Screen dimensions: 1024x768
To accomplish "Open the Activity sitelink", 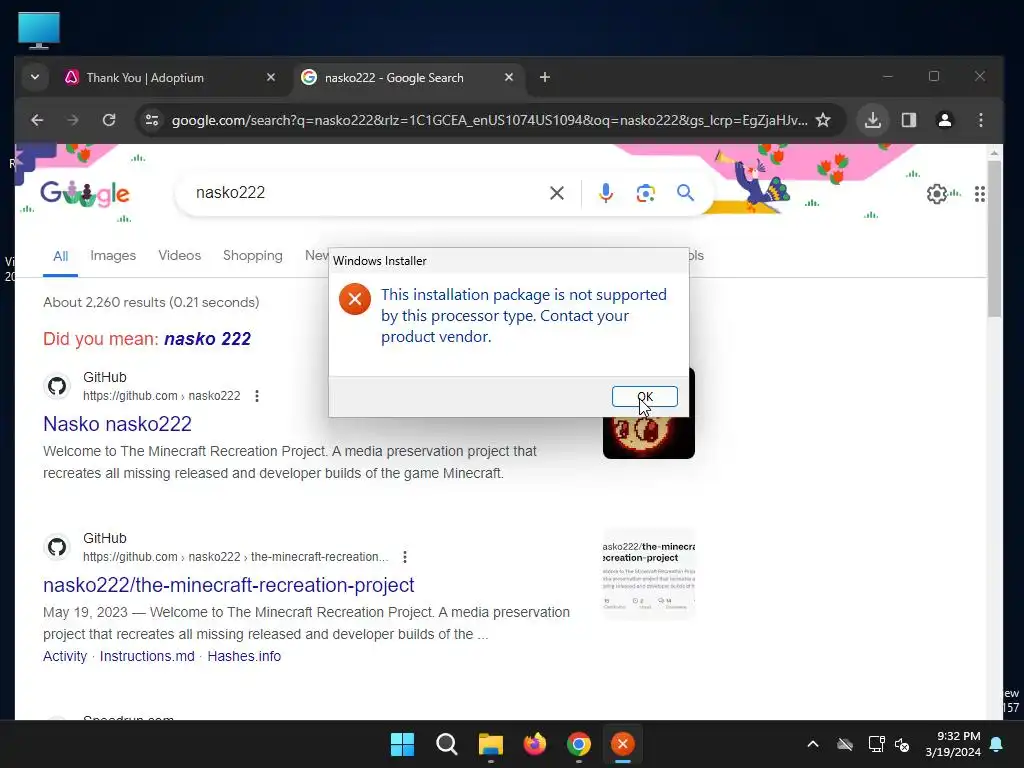I will [x=65, y=656].
